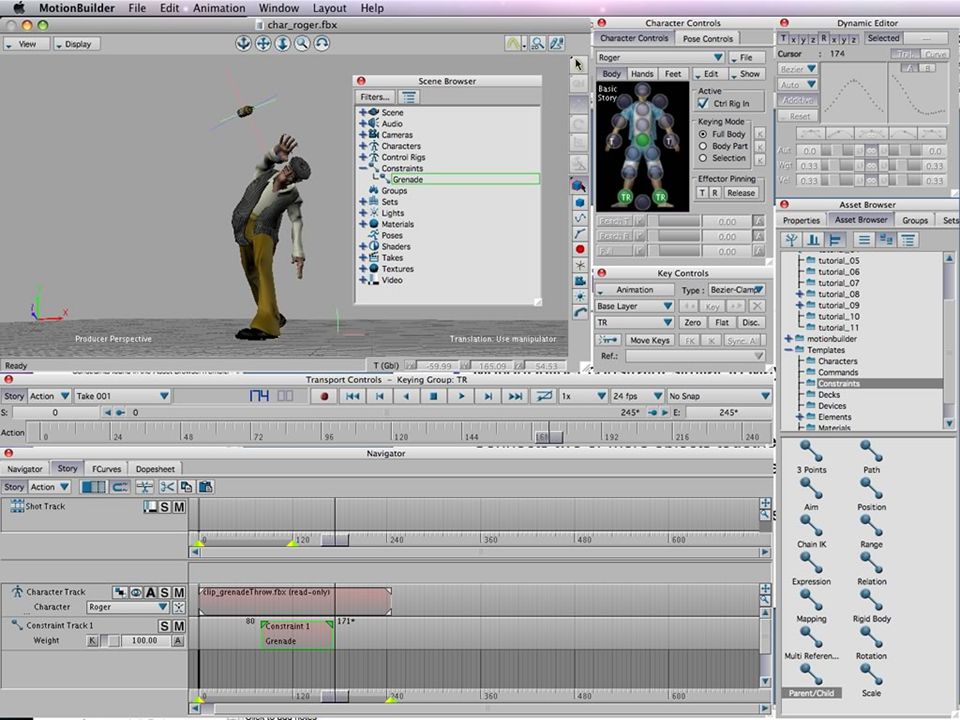Mute the Shot Track with M button

(179, 507)
